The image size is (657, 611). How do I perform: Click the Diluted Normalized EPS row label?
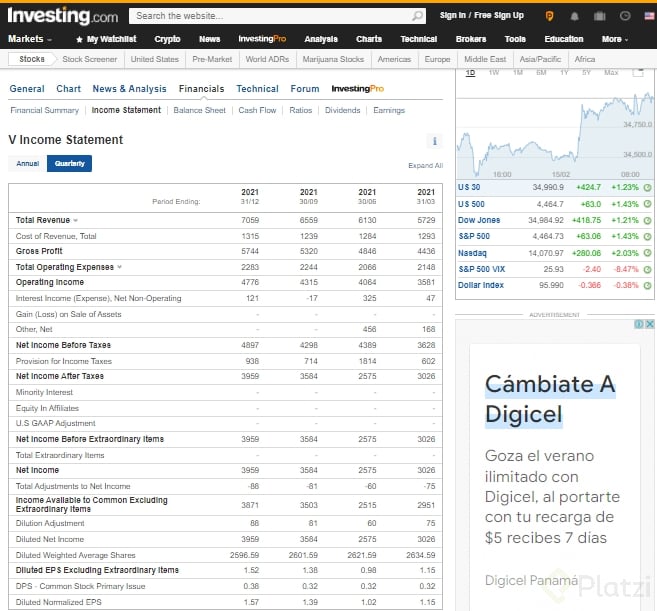[x=59, y=602]
